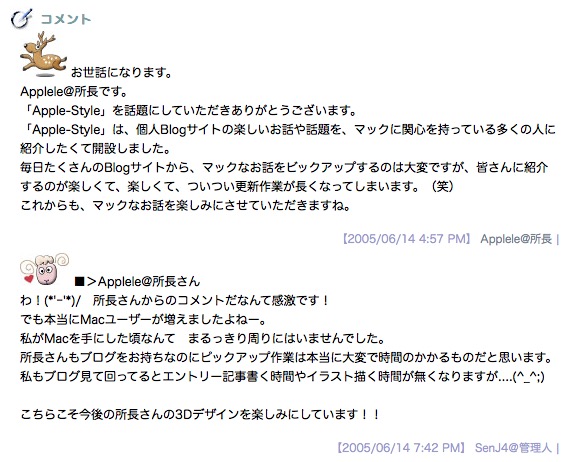Click the 3Dデザイン closing sentence
Image resolution: width=574 pixels, height=462 pixels.
tap(200, 415)
